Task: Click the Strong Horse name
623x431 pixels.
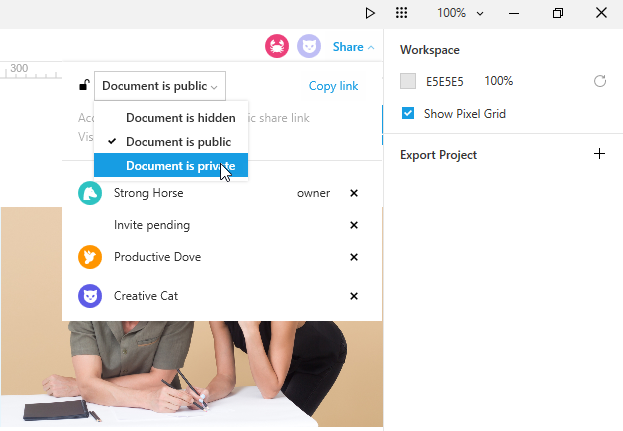Action: (x=149, y=193)
